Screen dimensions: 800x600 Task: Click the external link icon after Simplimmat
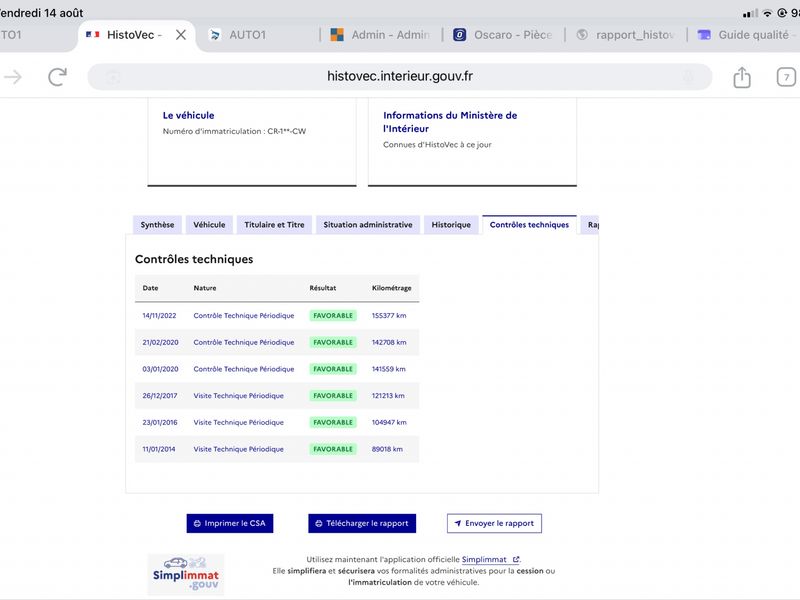coord(516,559)
